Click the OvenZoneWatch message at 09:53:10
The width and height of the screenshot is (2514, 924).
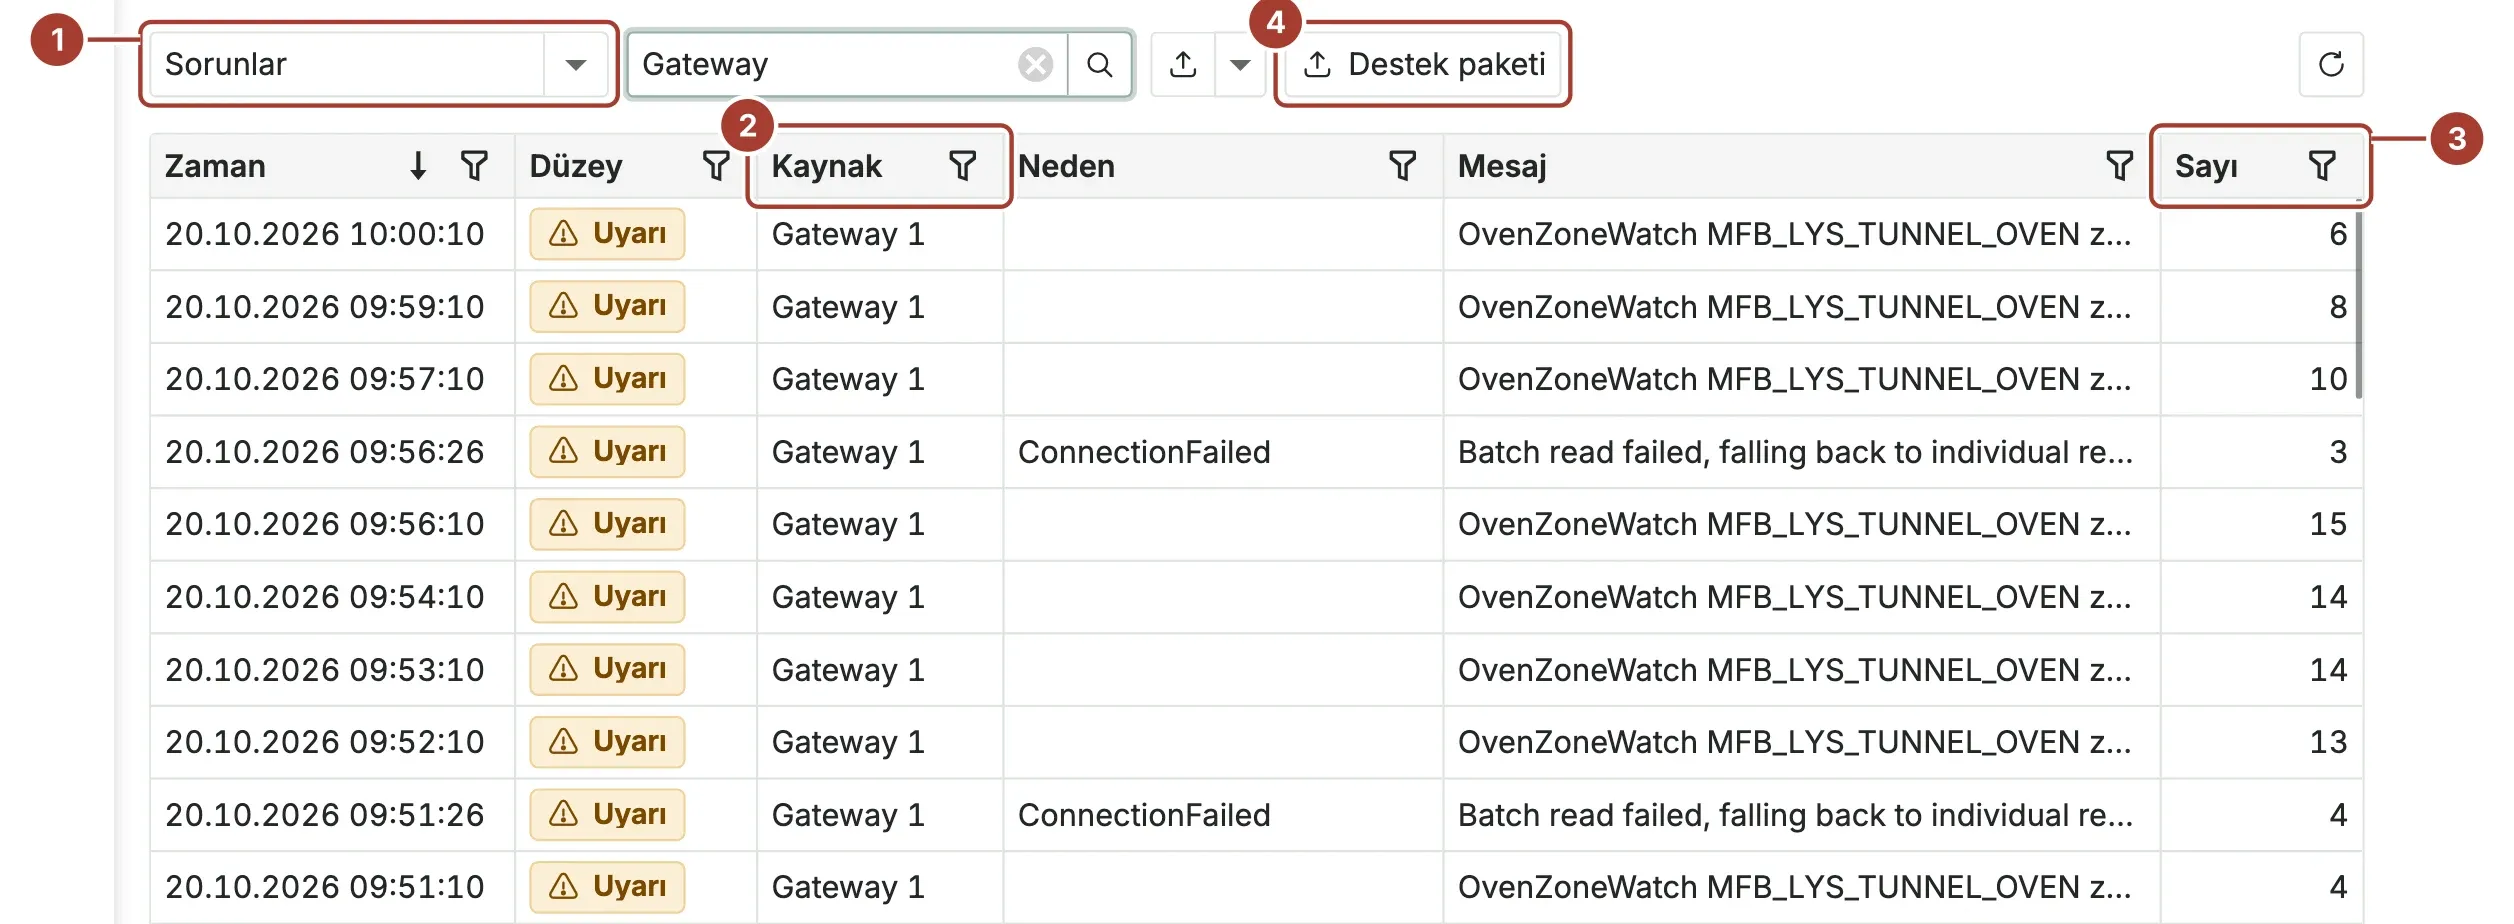(1795, 670)
